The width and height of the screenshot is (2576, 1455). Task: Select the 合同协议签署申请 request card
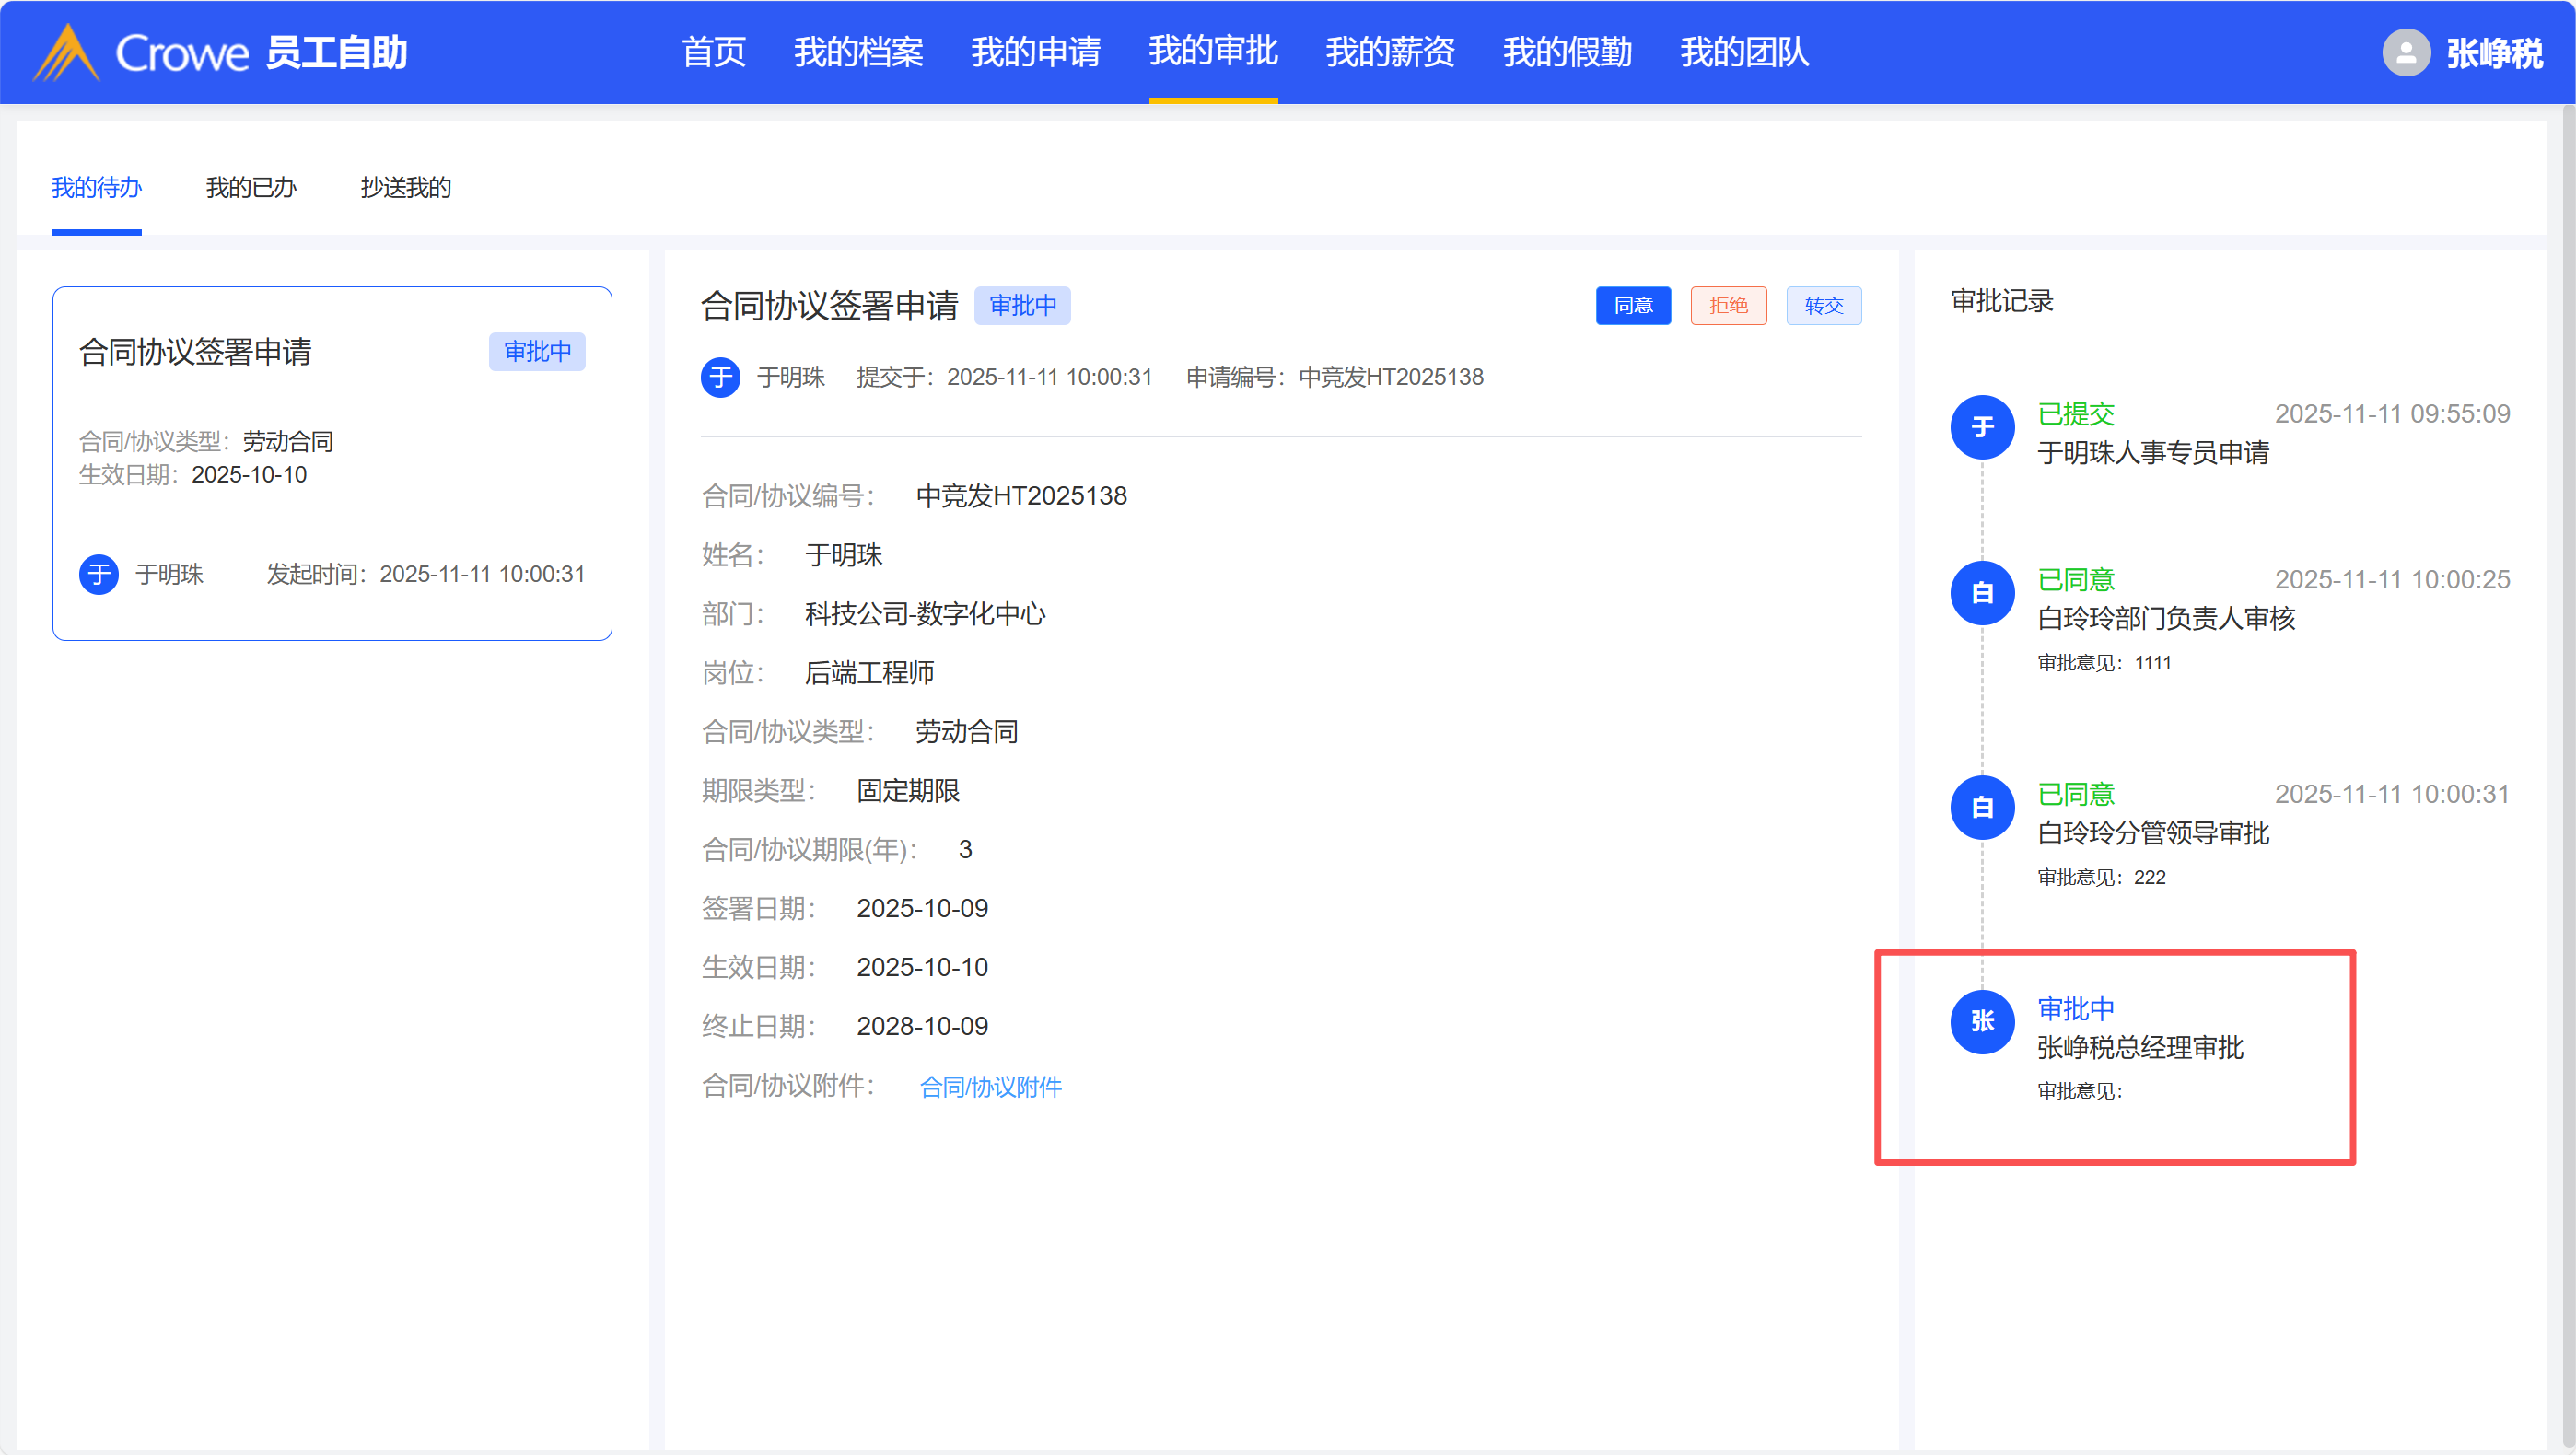331,463
